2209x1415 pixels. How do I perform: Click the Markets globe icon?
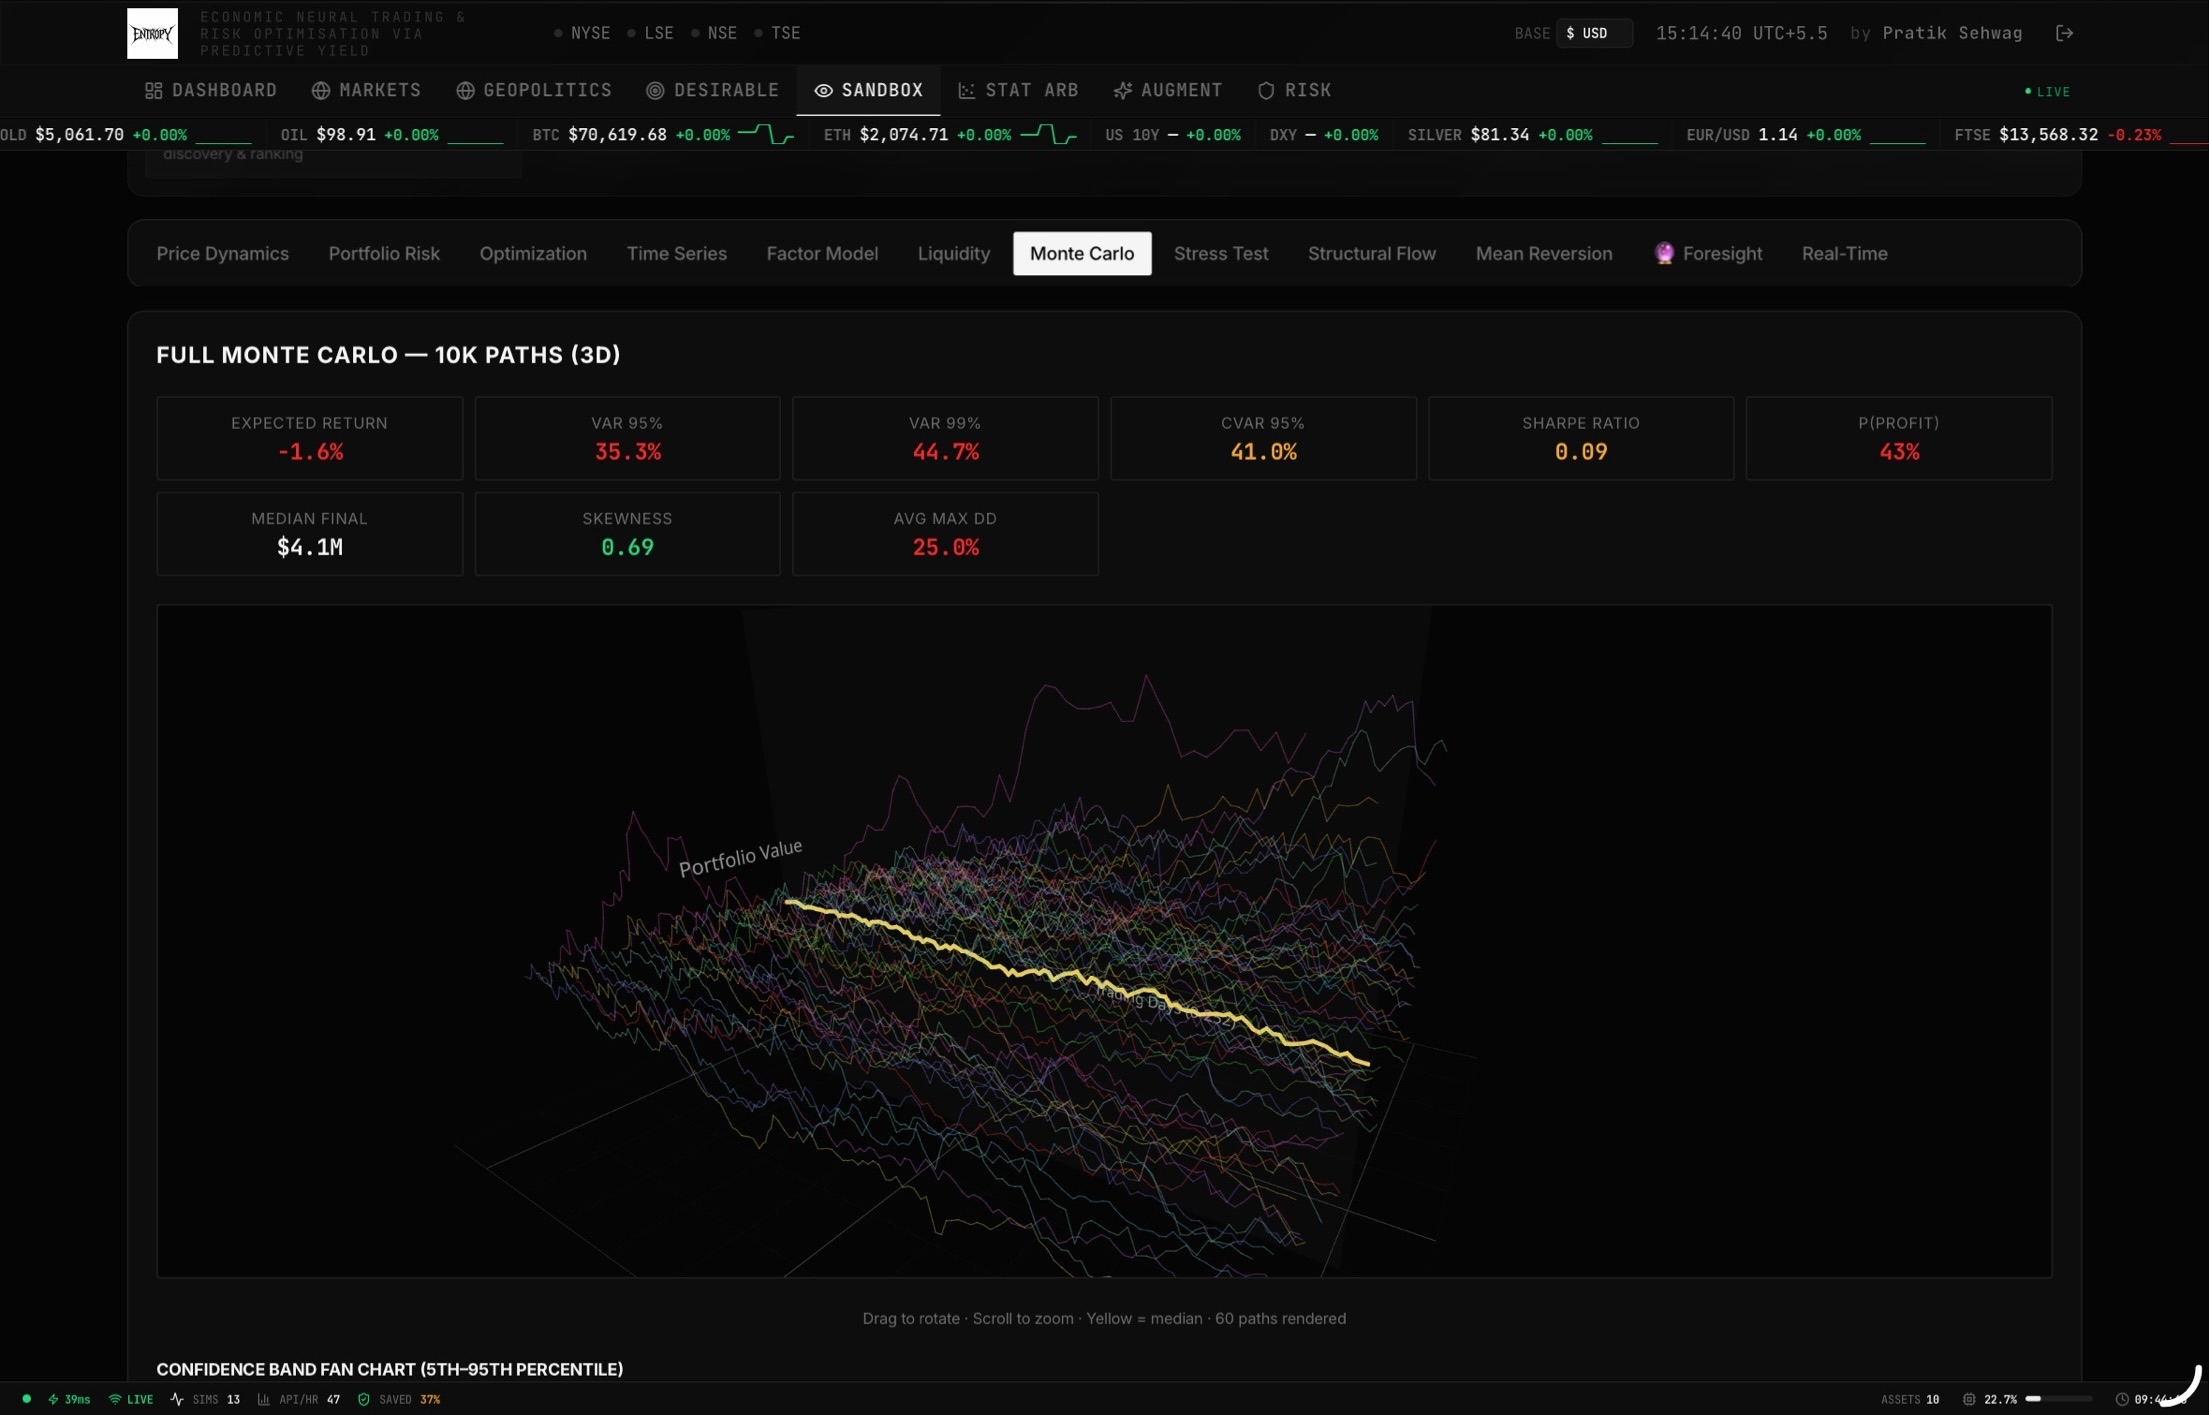point(321,91)
